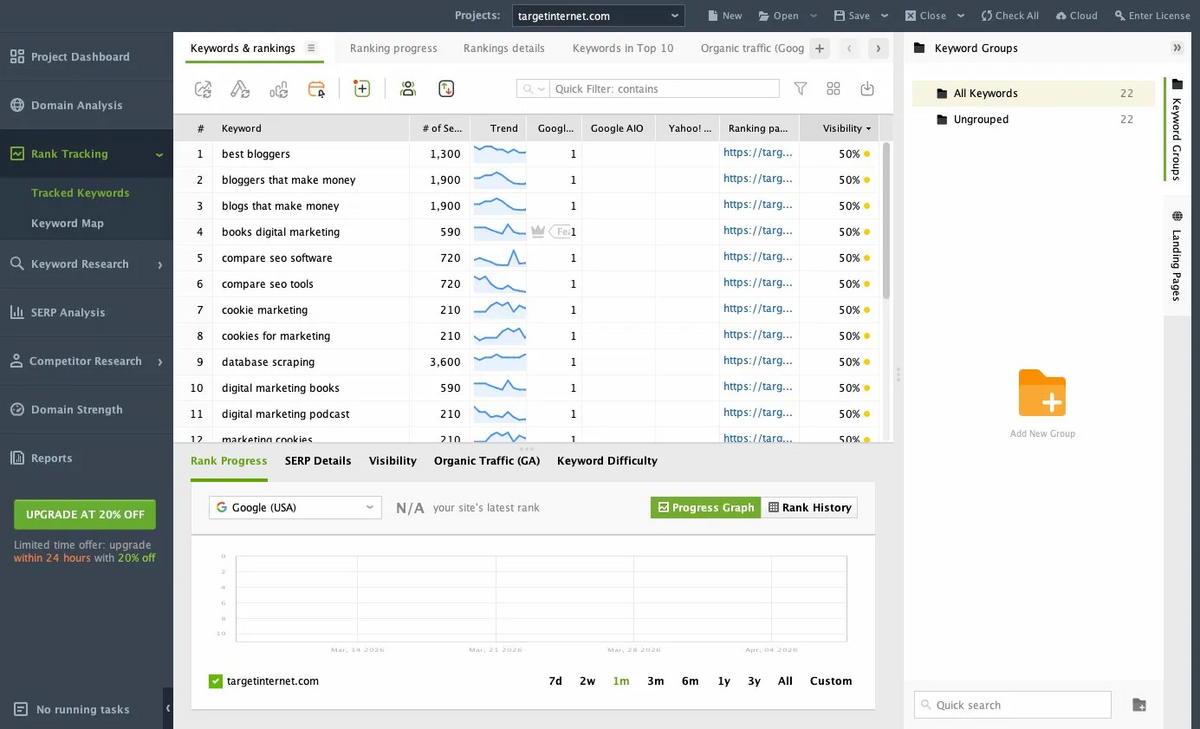
Task: Click the competitors person icon
Action: 407,89
